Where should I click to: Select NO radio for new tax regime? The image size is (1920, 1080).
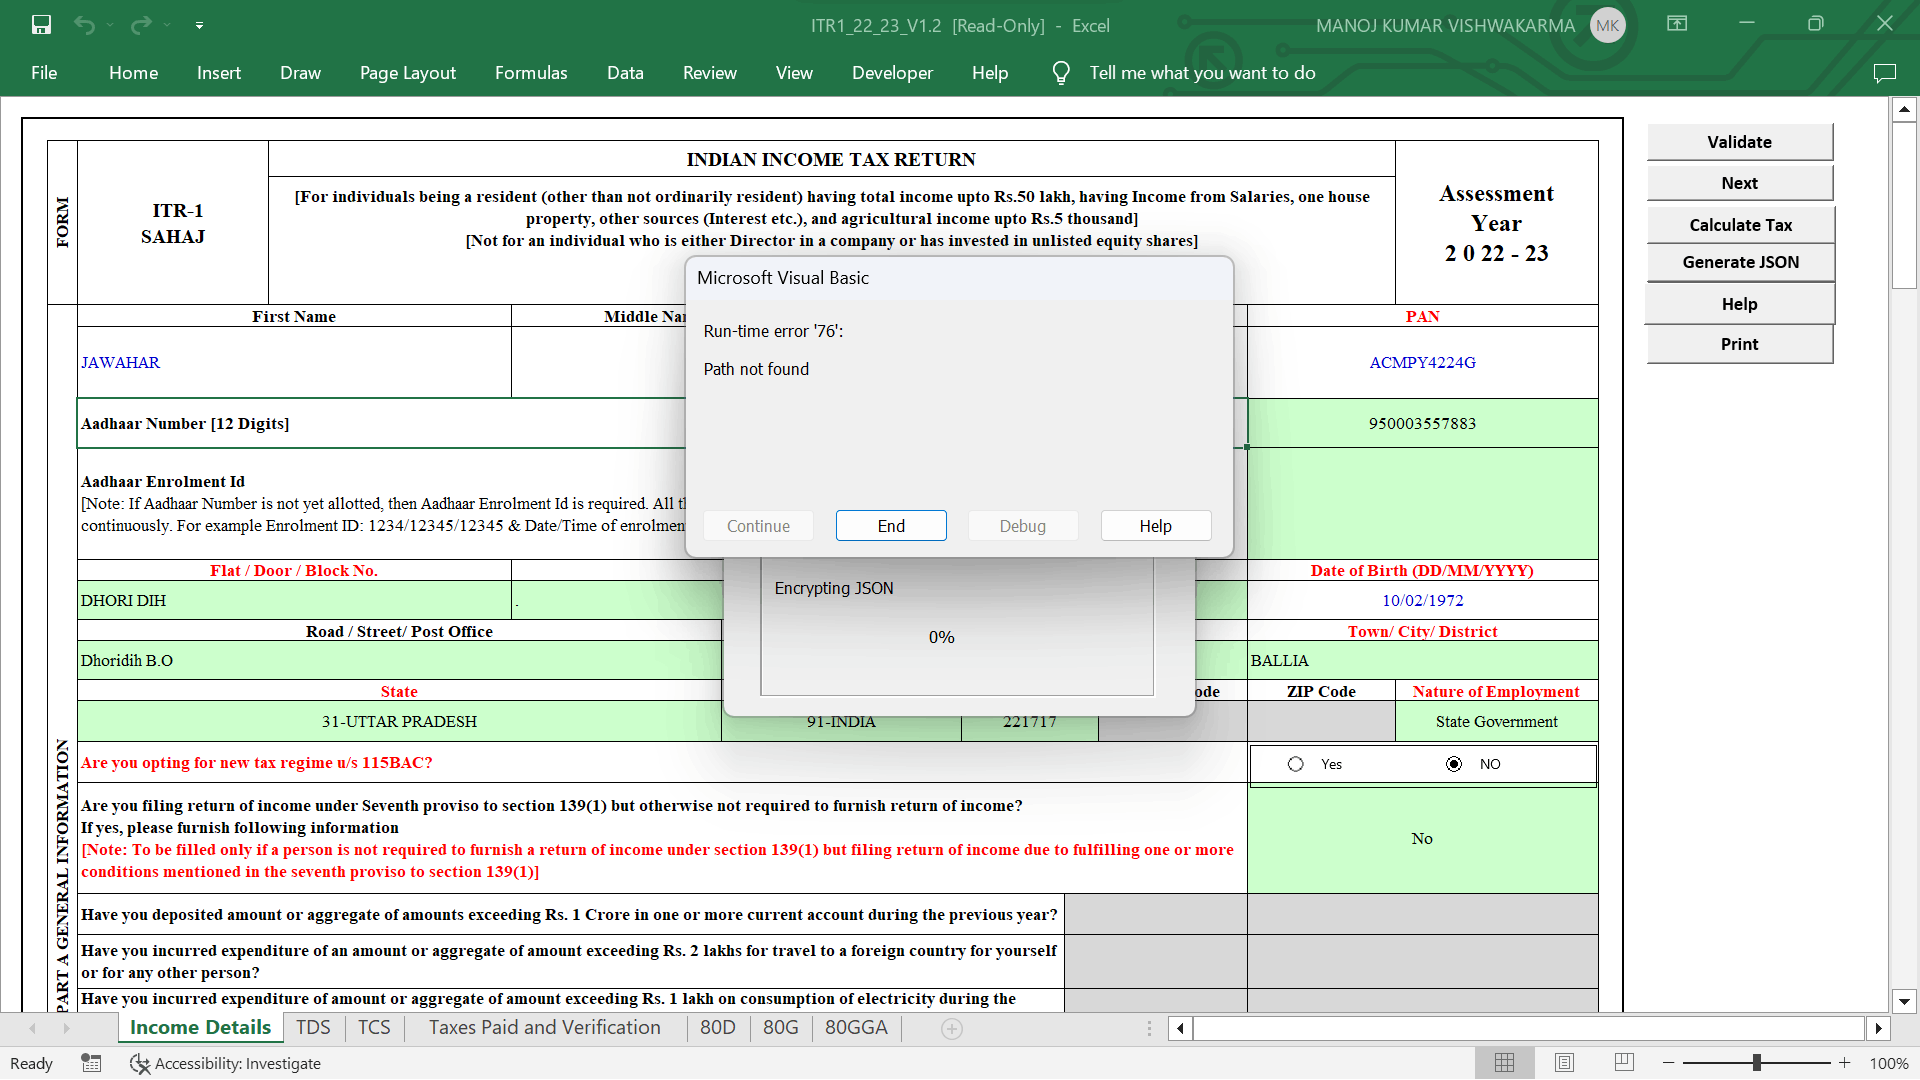1454,764
